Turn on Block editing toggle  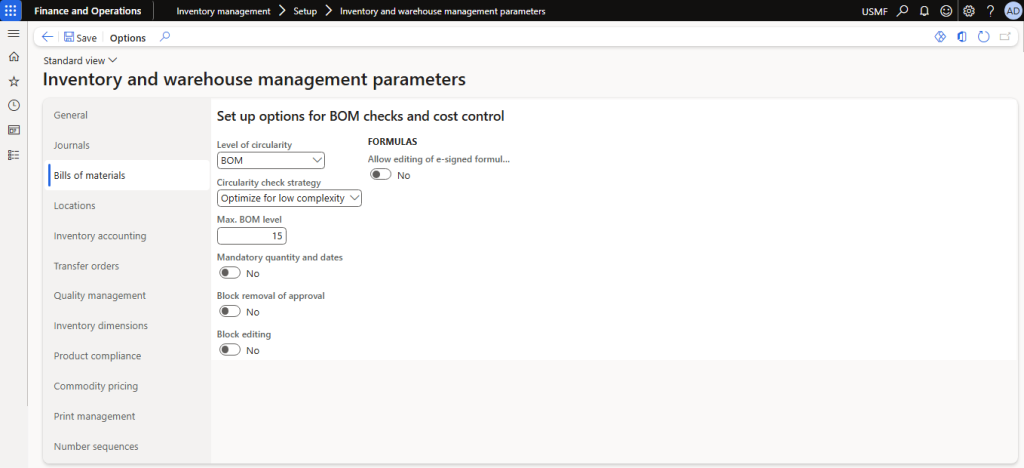(x=229, y=350)
